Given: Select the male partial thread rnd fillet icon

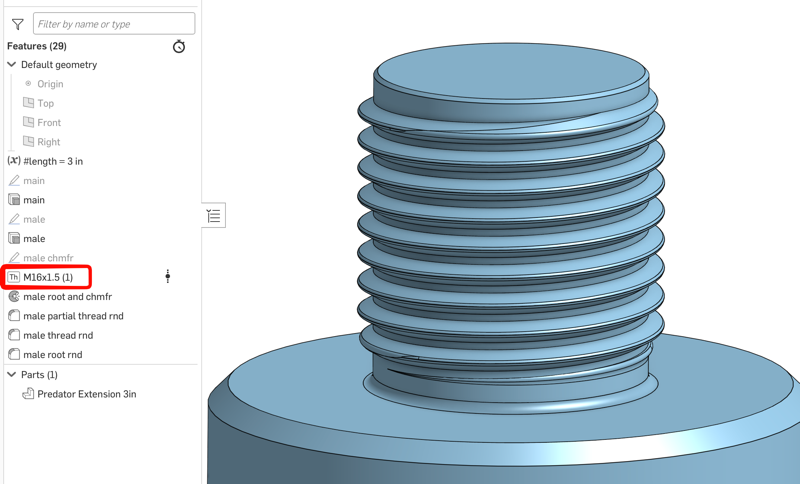Looking at the screenshot, I should click(x=14, y=316).
